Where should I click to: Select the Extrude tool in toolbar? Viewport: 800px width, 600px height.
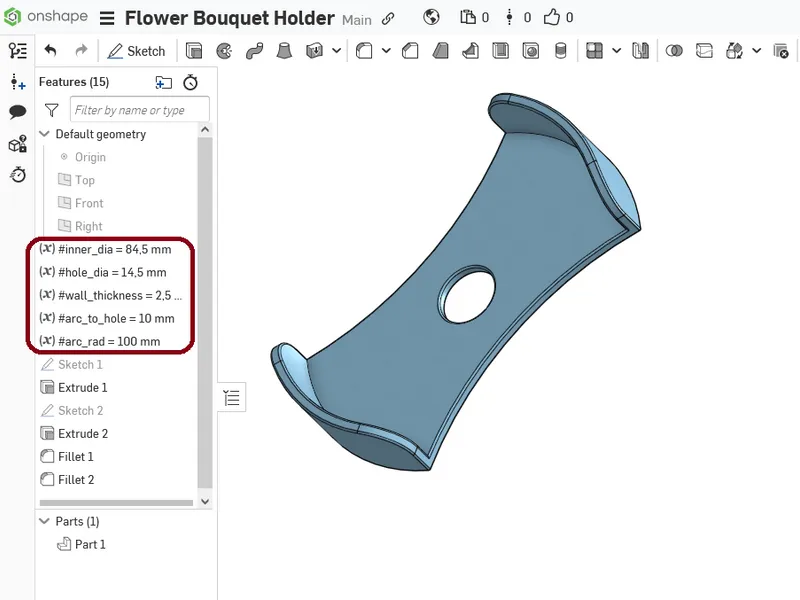click(194, 51)
